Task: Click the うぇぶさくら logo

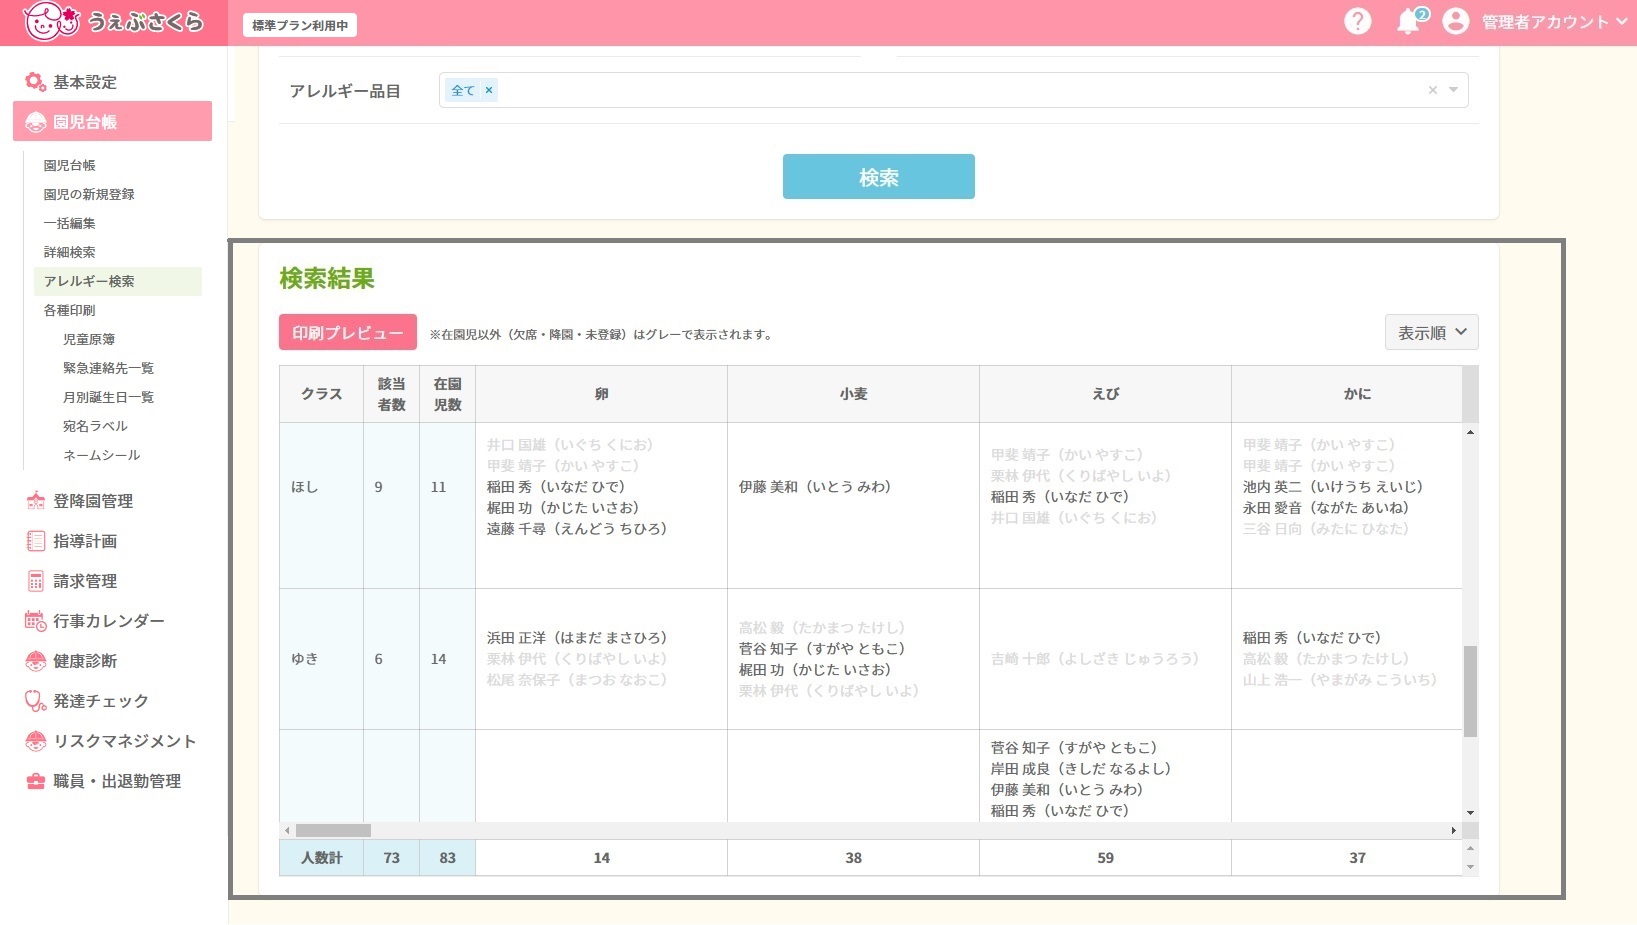Action: [113, 21]
